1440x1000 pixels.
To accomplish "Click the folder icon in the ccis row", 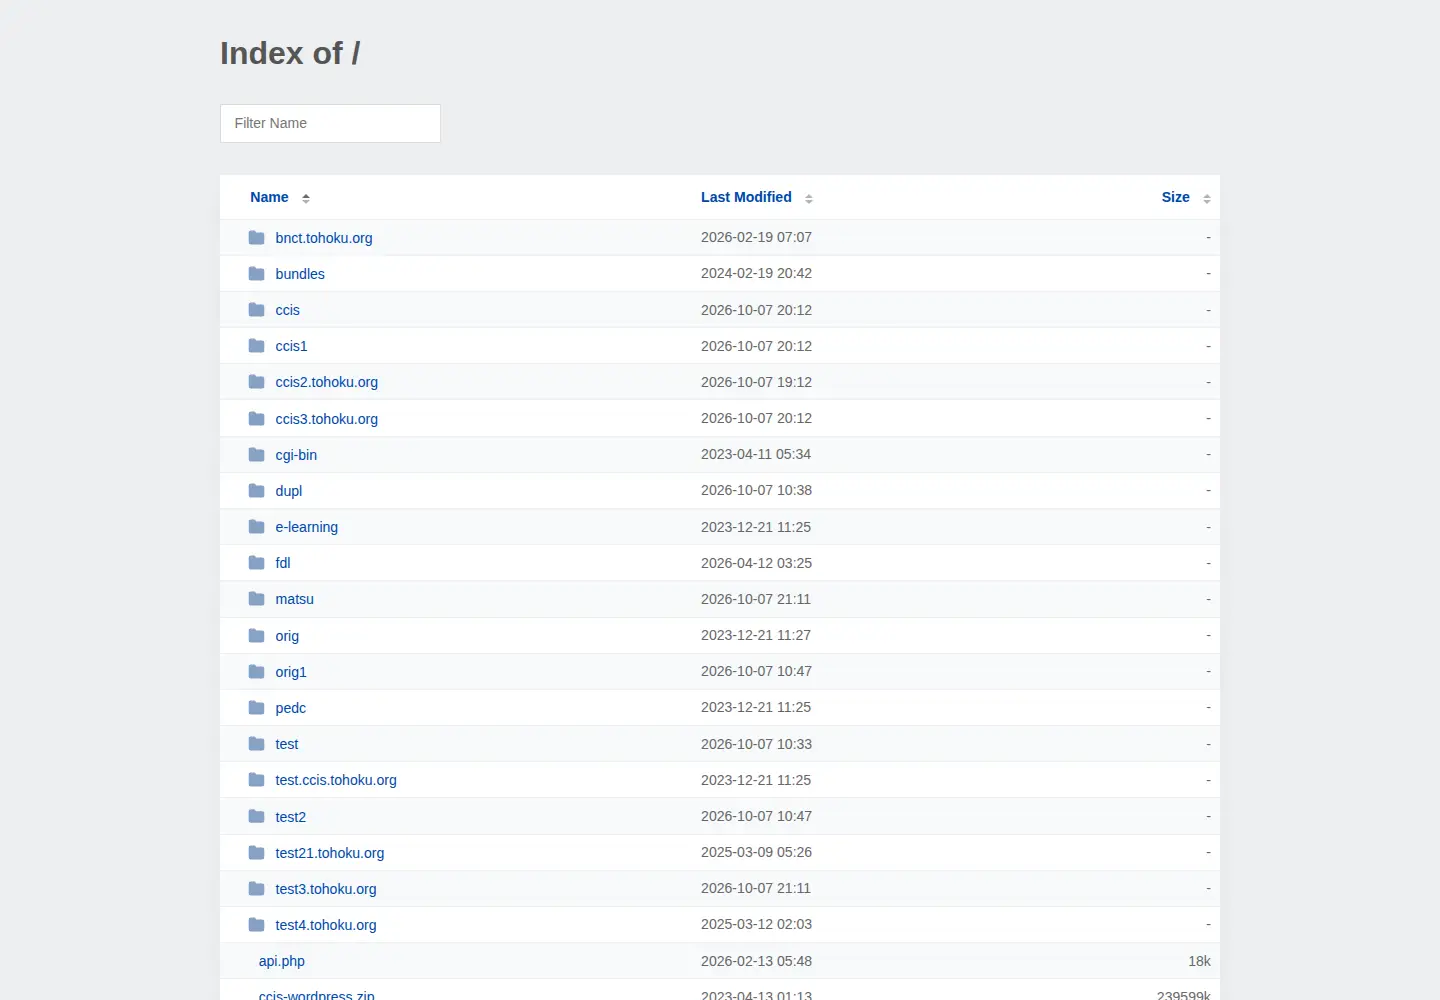I will 257,310.
